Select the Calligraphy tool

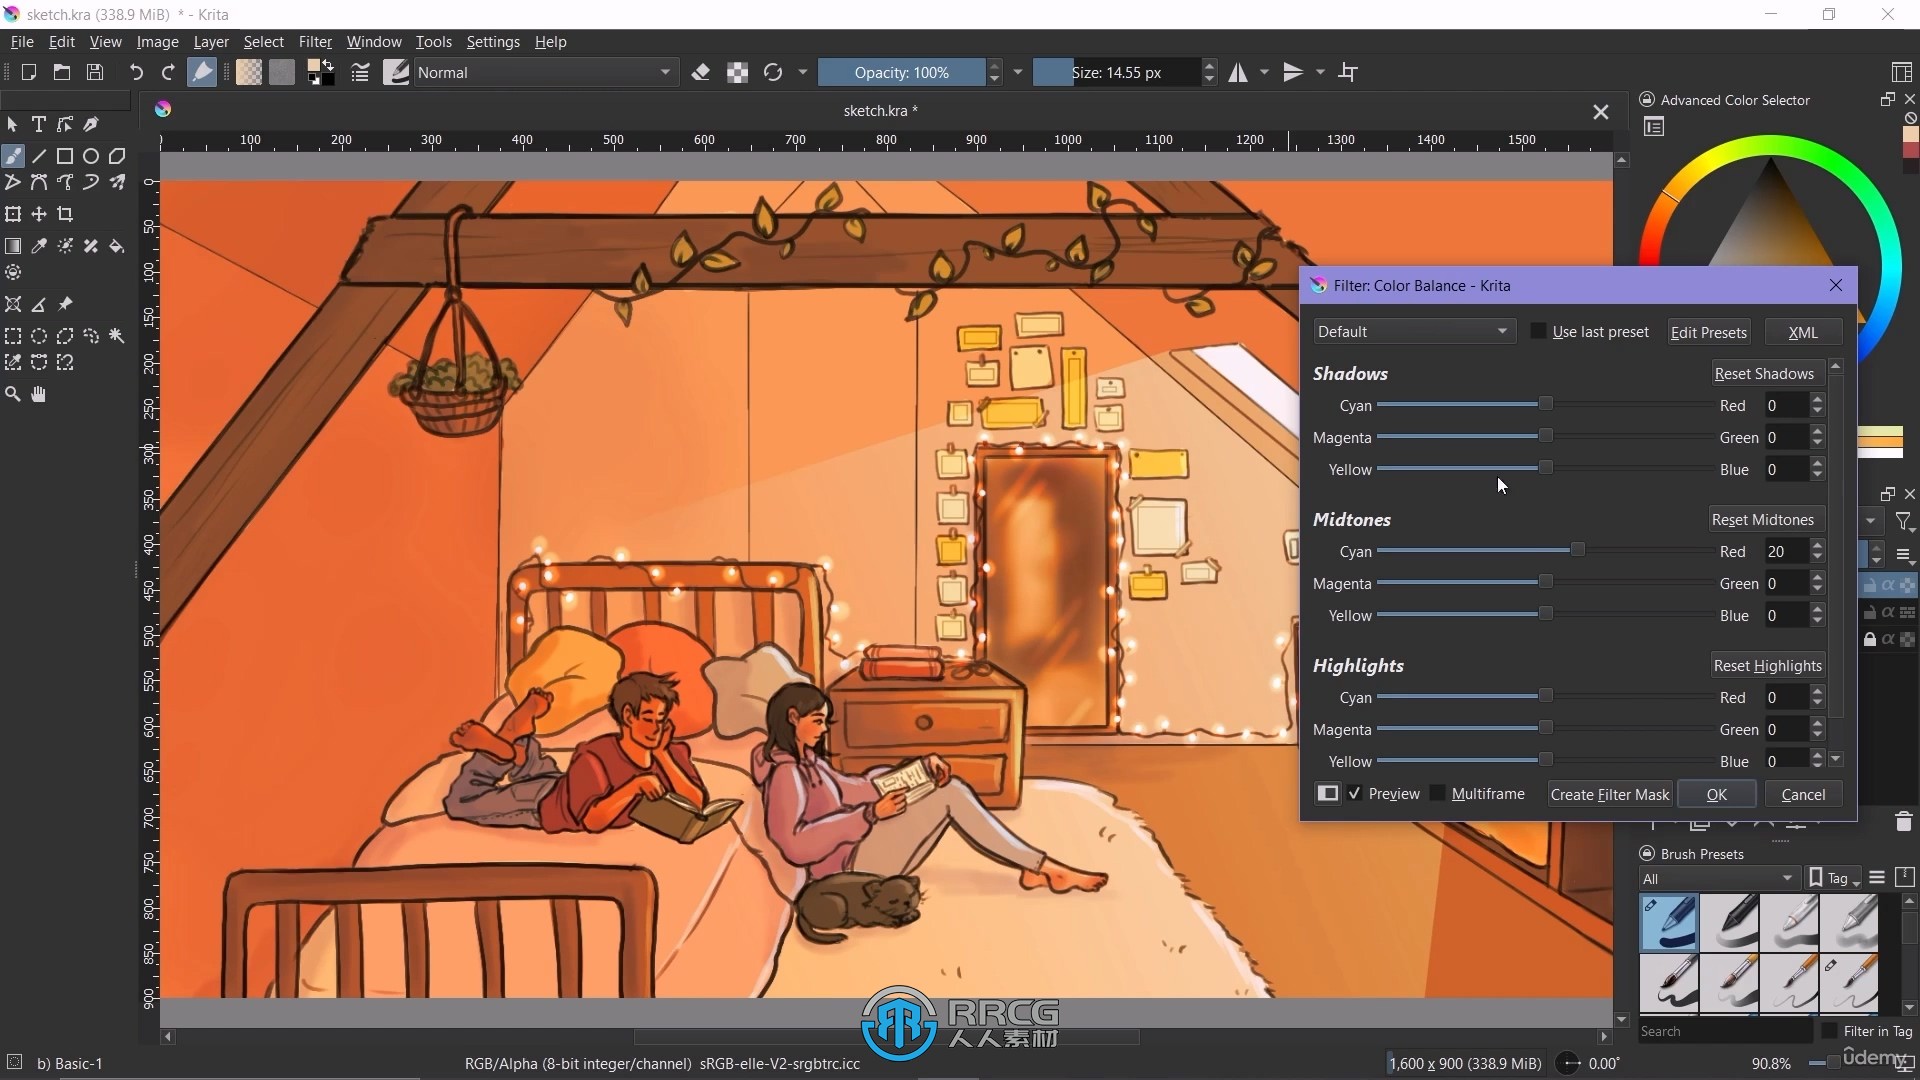tap(91, 124)
